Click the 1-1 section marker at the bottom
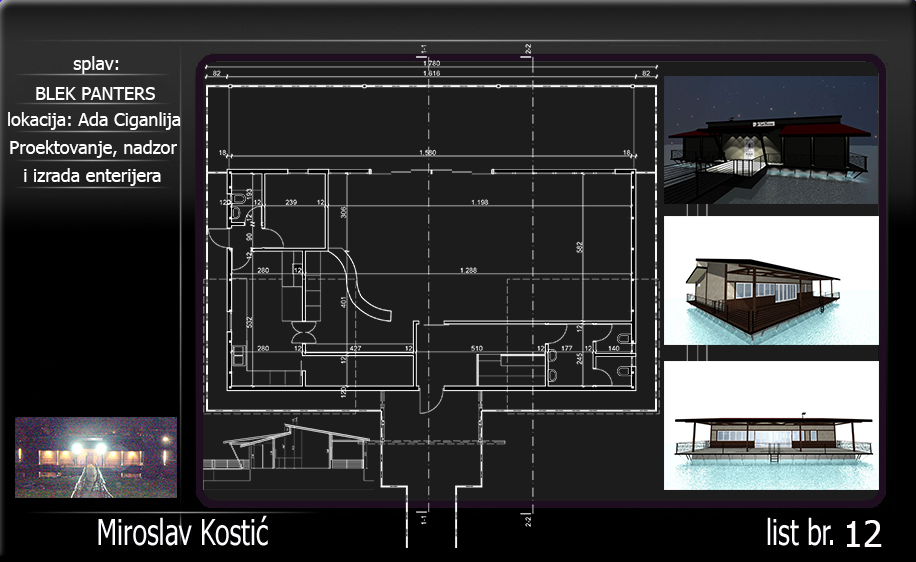 coord(424,520)
